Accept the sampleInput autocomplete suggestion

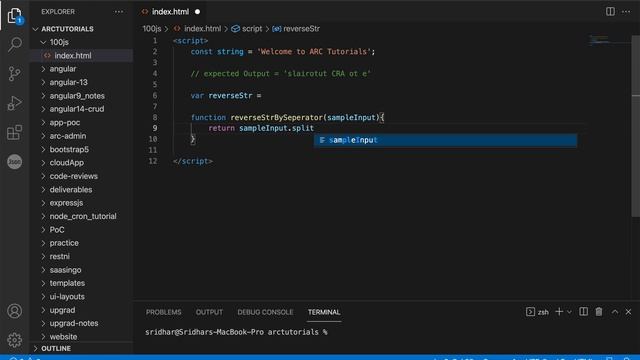pos(445,140)
